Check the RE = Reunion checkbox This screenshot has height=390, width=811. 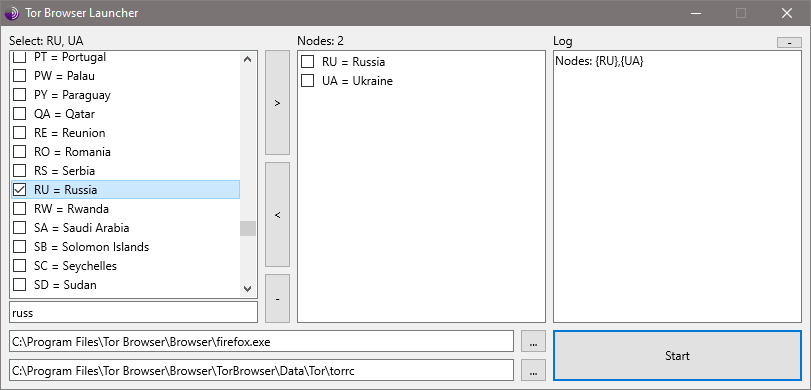[19, 133]
